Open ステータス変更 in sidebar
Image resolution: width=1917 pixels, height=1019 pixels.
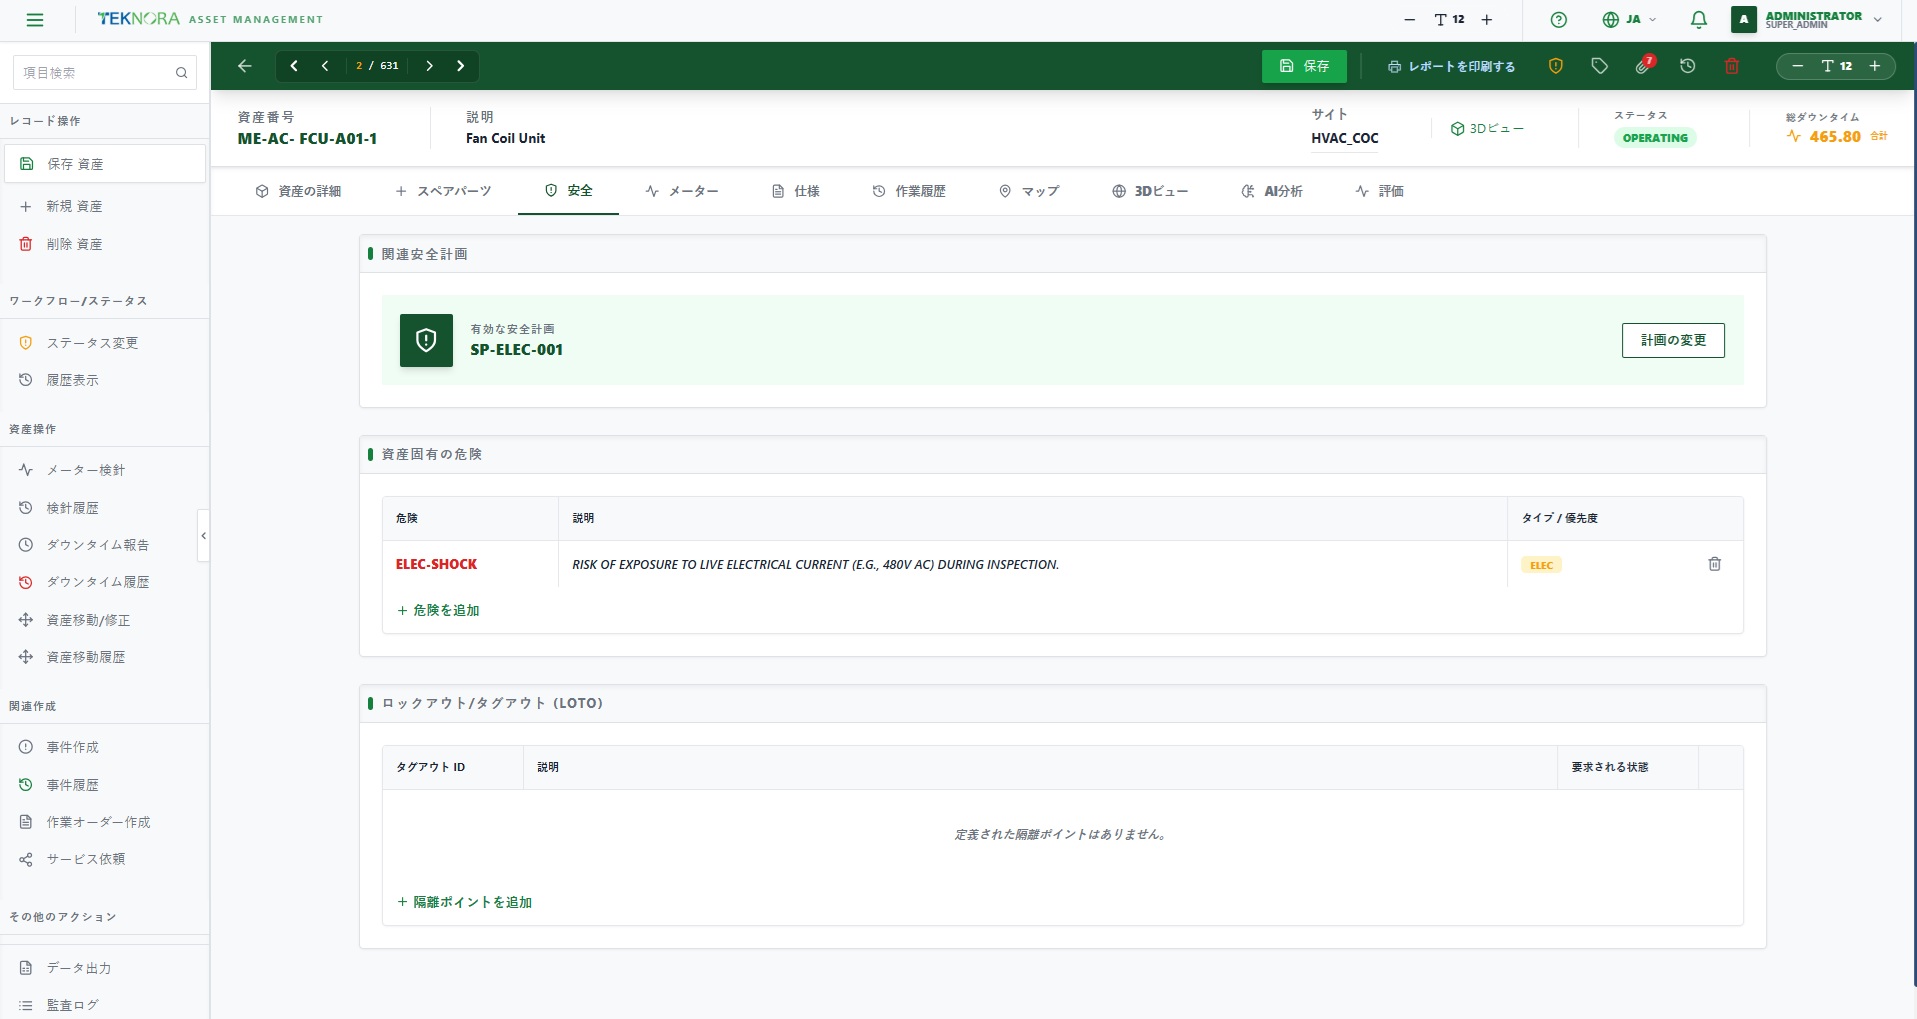[x=104, y=343]
